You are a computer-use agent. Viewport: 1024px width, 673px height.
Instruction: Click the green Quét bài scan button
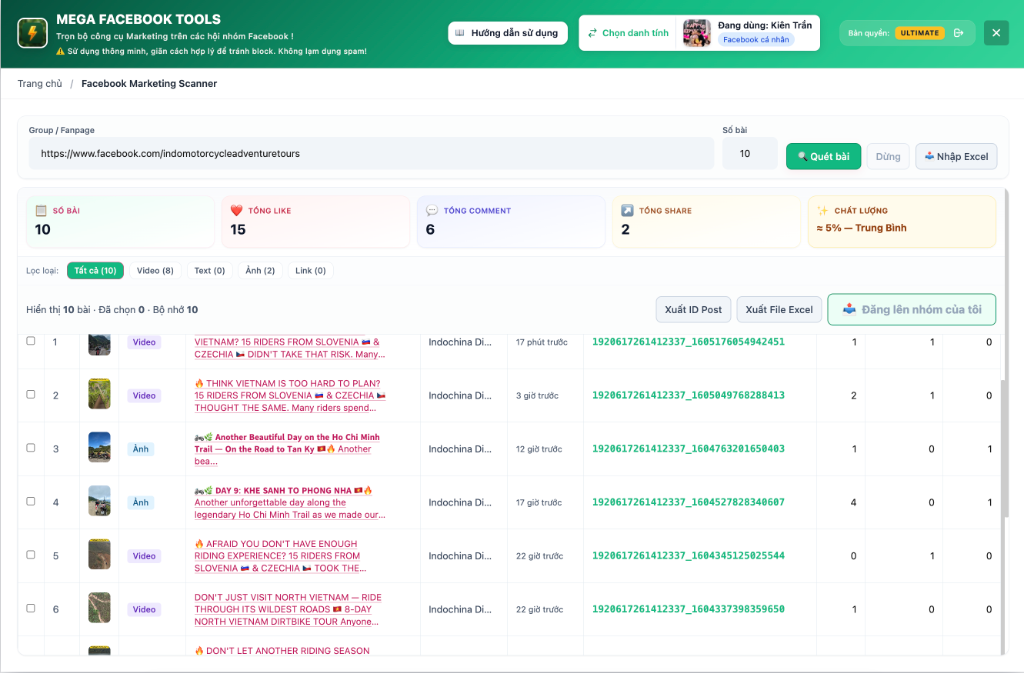pos(823,157)
